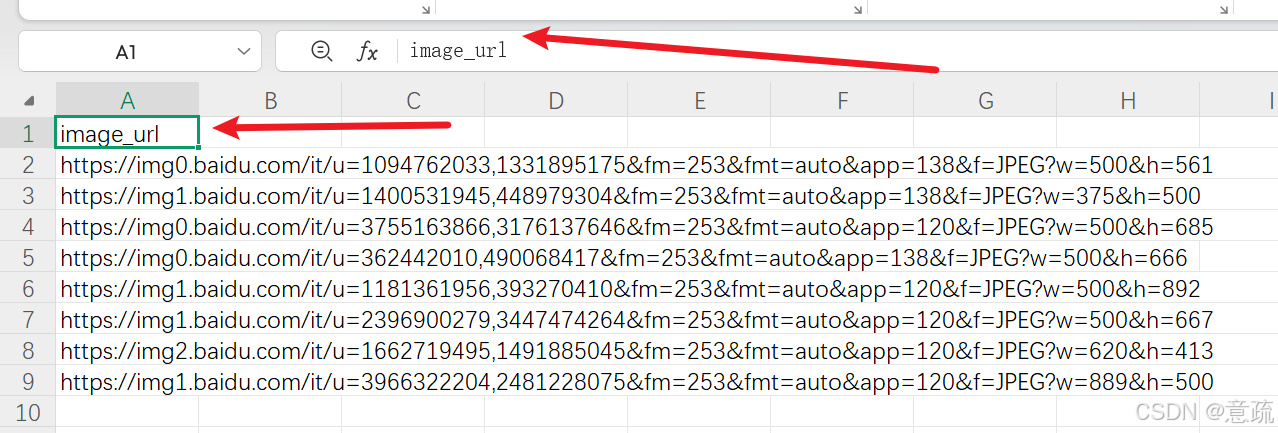Click URL cell with u=1662719495
The image size is (1278, 433).
pyautogui.click(x=636, y=351)
